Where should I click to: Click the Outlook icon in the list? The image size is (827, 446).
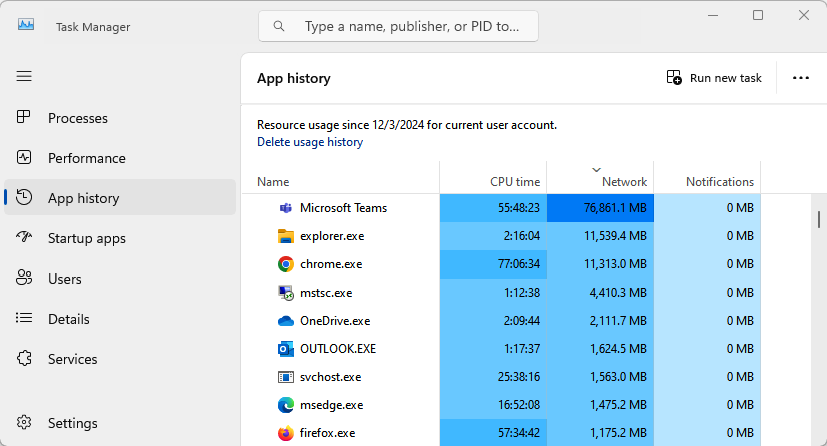coord(285,349)
